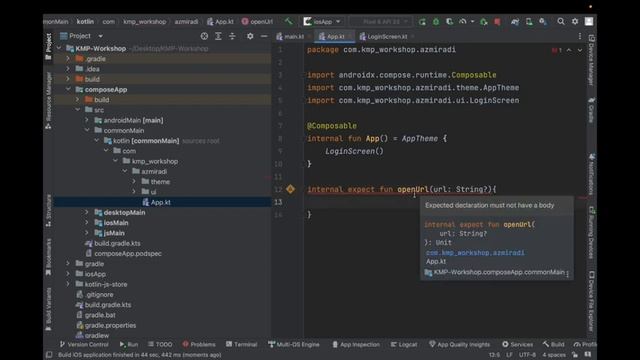Open Multi-OS Engine tool window
640x360 pixels.
pos(293,344)
